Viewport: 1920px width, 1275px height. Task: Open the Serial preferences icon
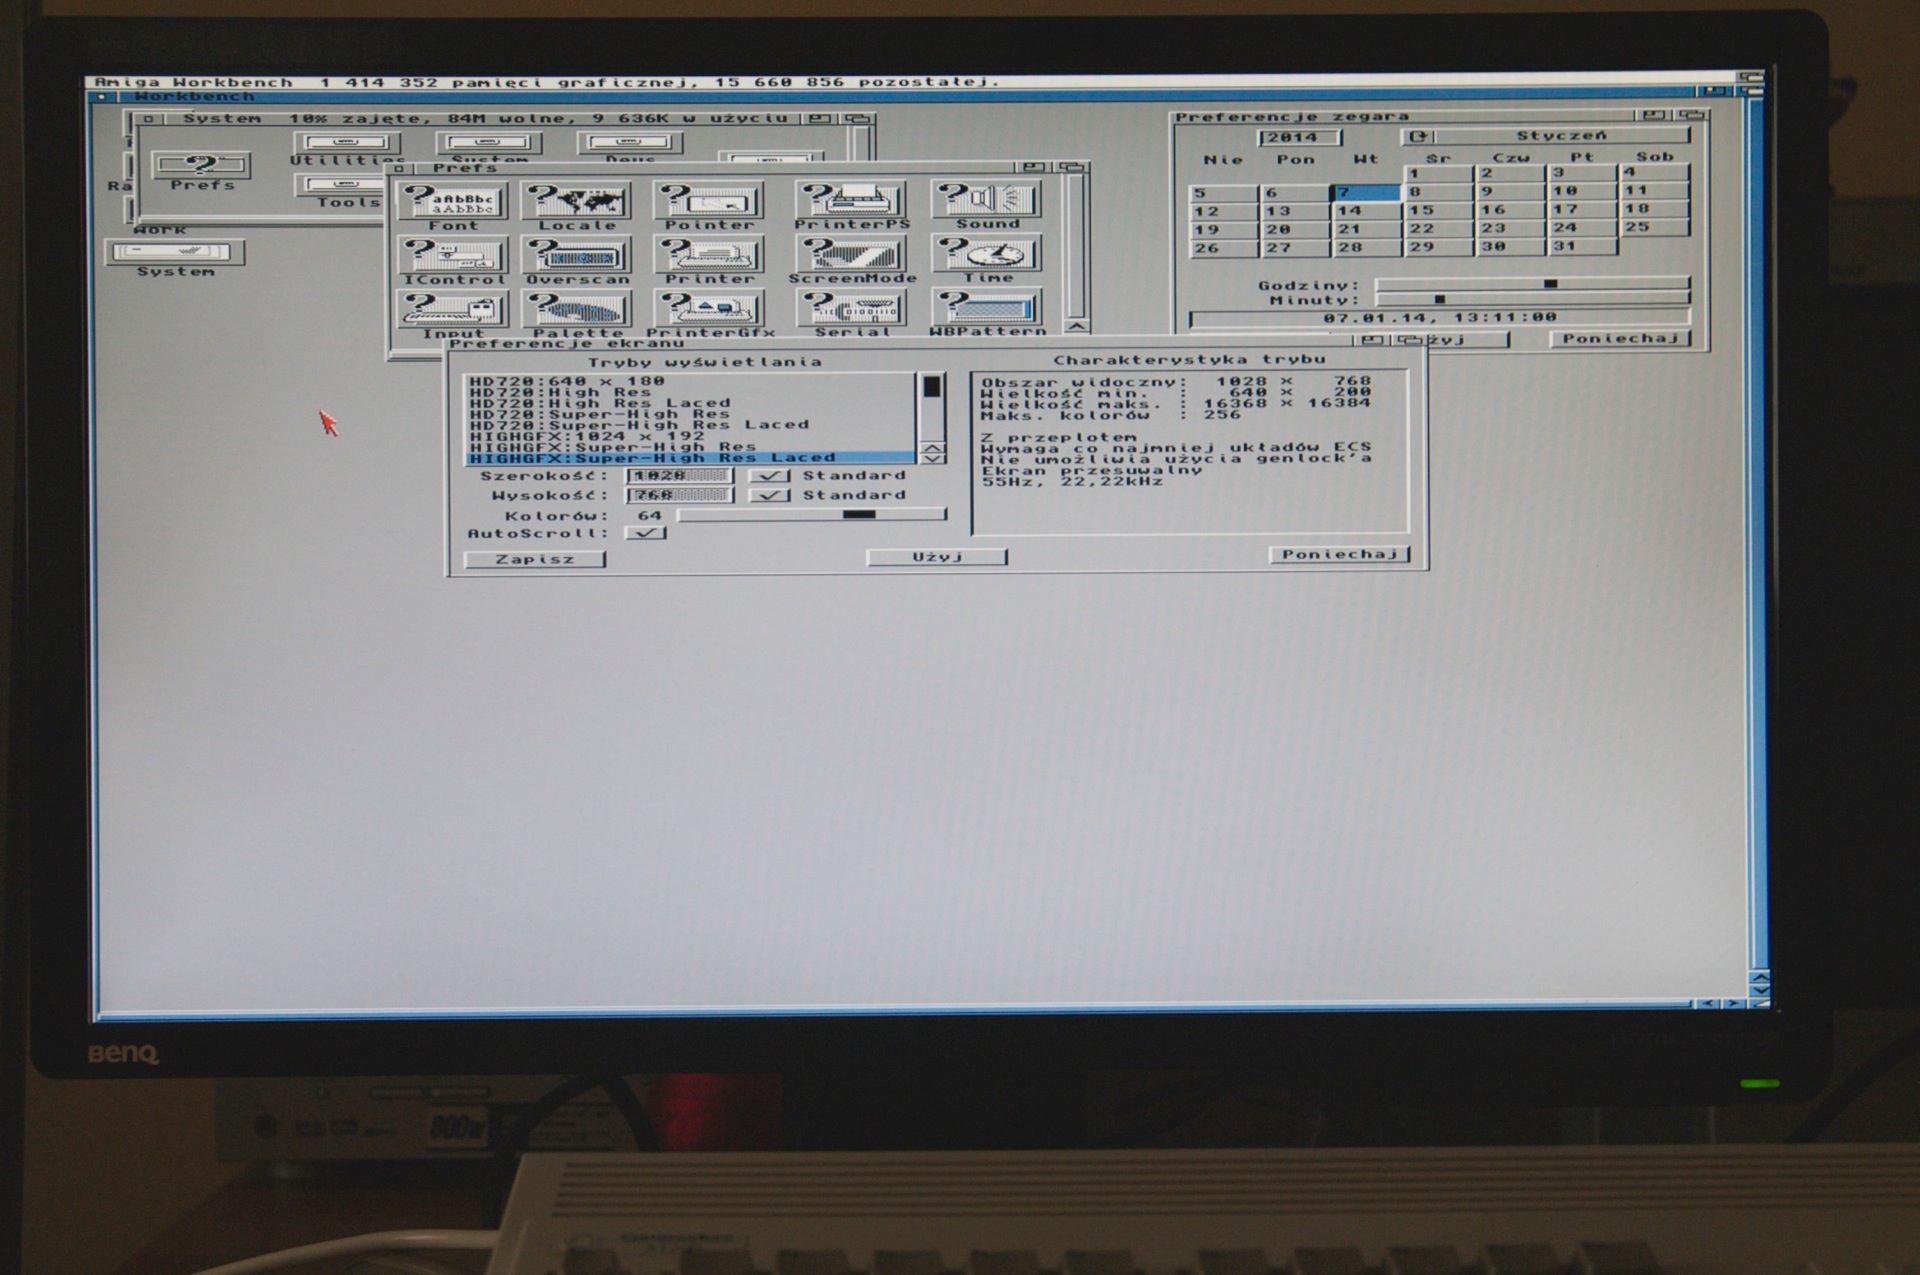[x=851, y=313]
